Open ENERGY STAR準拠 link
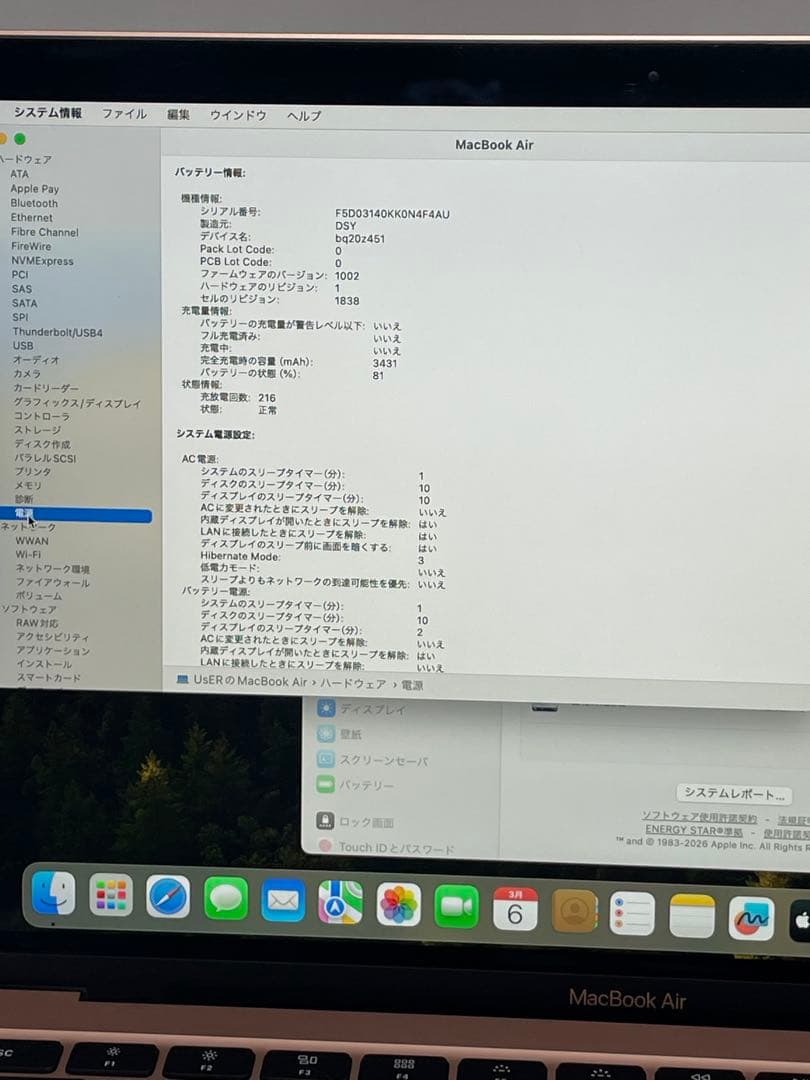The width and height of the screenshot is (810, 1080). coord(694,830)
